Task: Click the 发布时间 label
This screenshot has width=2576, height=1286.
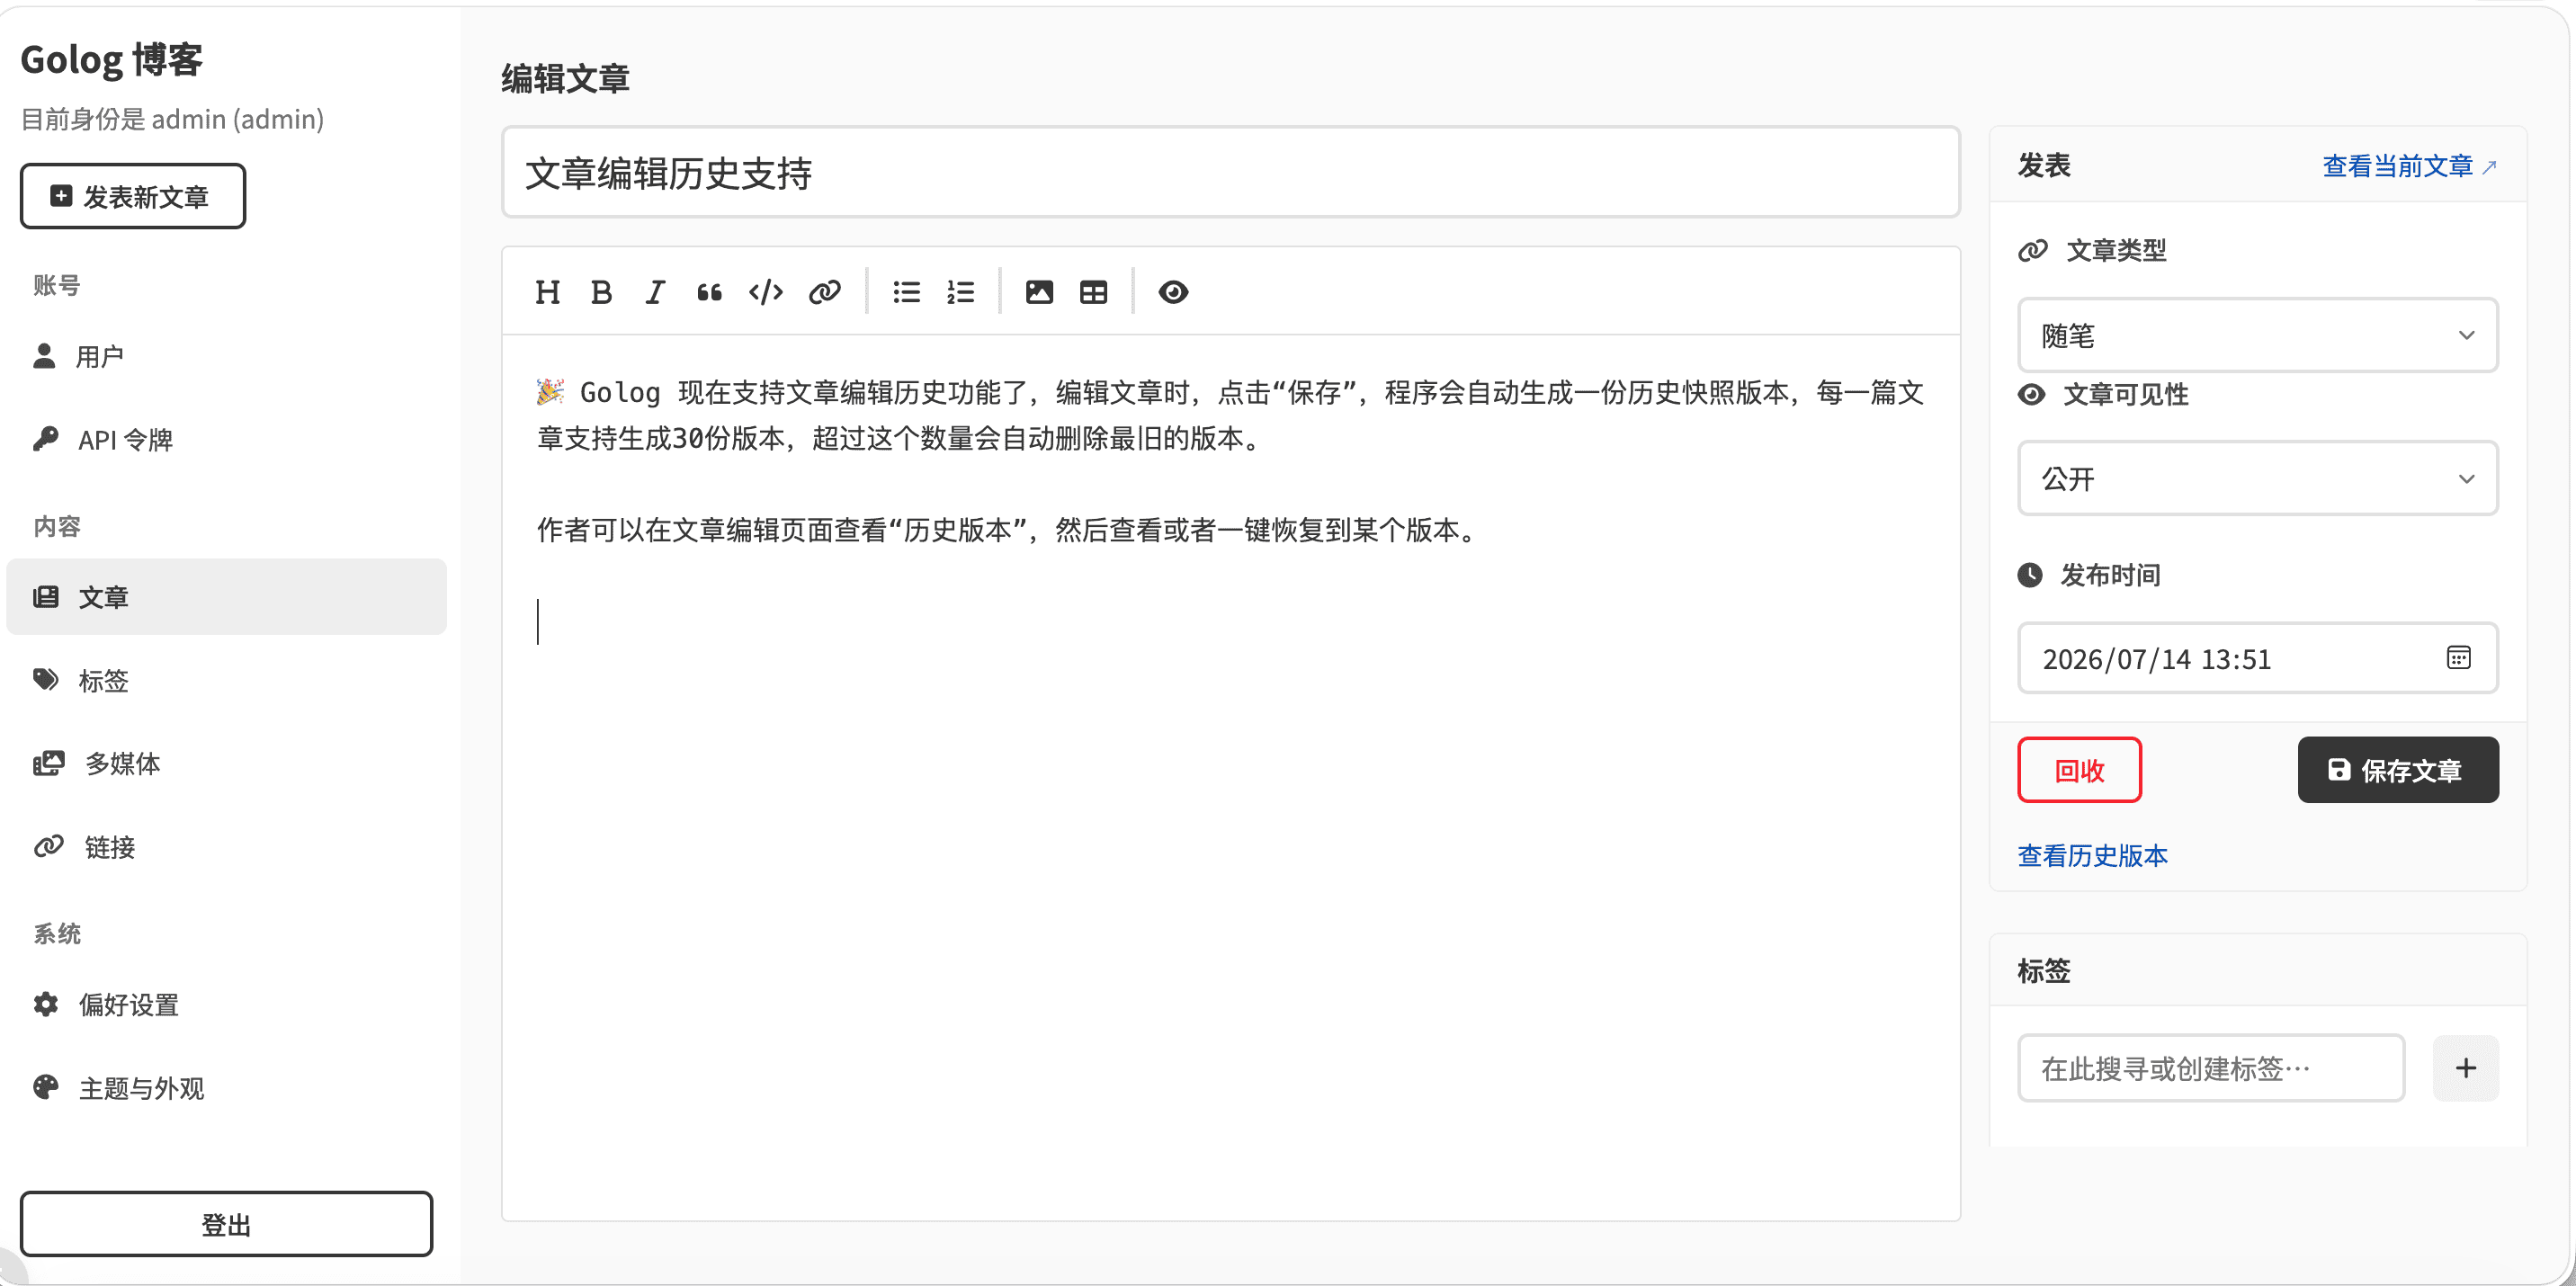Action: 2110,575
